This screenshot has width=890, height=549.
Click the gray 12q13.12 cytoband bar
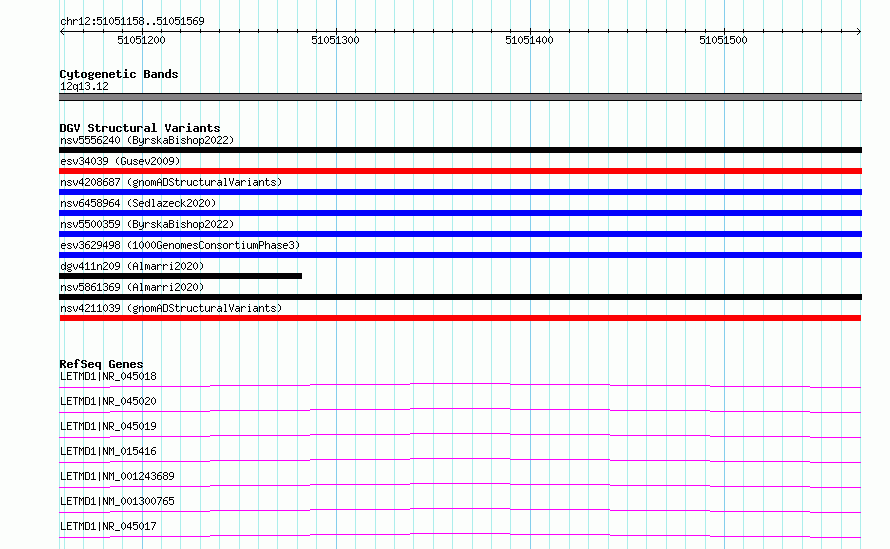pos(460,97)
